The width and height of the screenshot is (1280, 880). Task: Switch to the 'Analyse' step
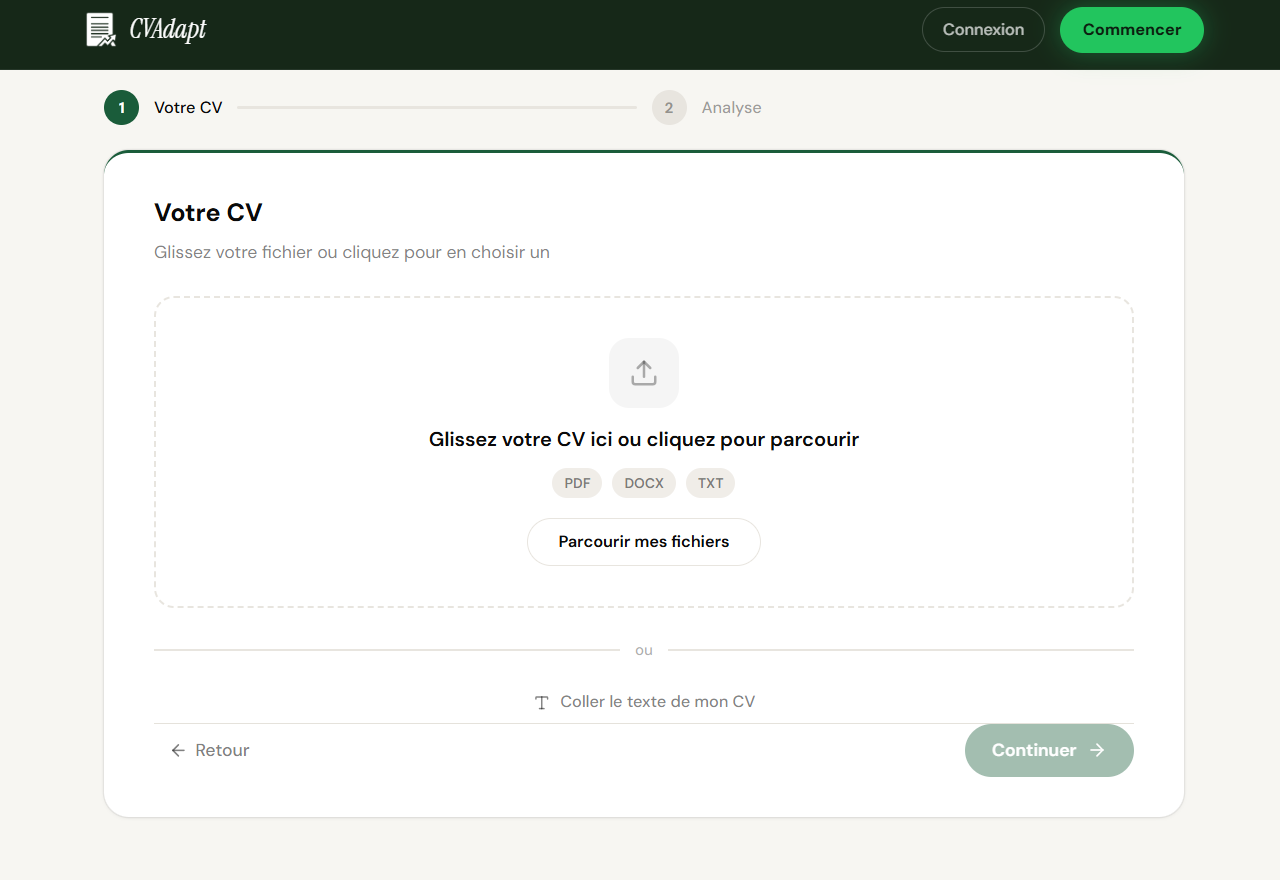731,107
